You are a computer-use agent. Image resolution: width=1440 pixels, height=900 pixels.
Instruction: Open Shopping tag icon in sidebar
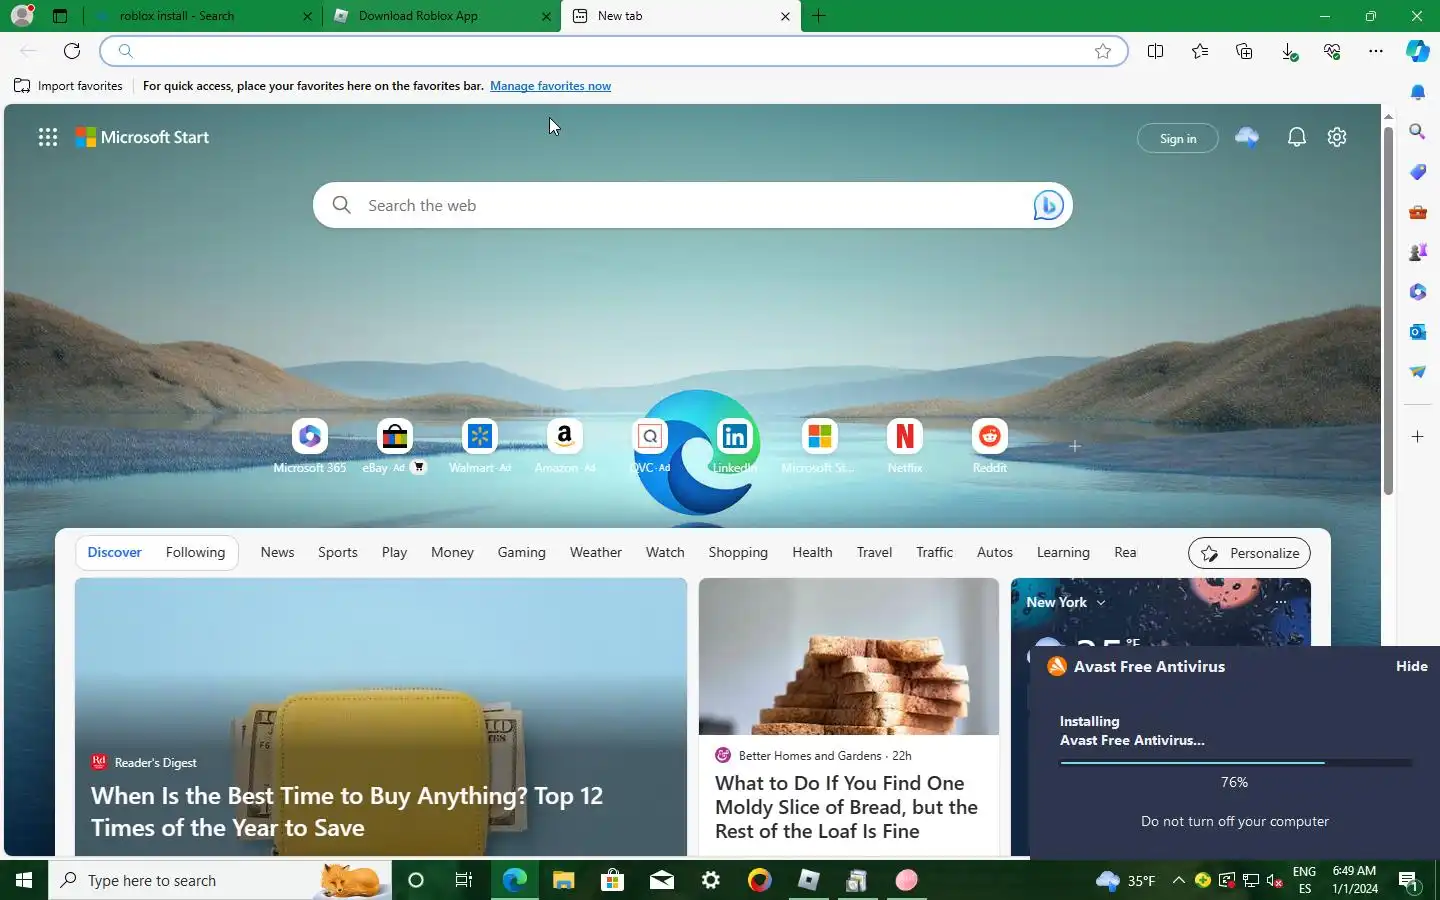coord(1417,171)
